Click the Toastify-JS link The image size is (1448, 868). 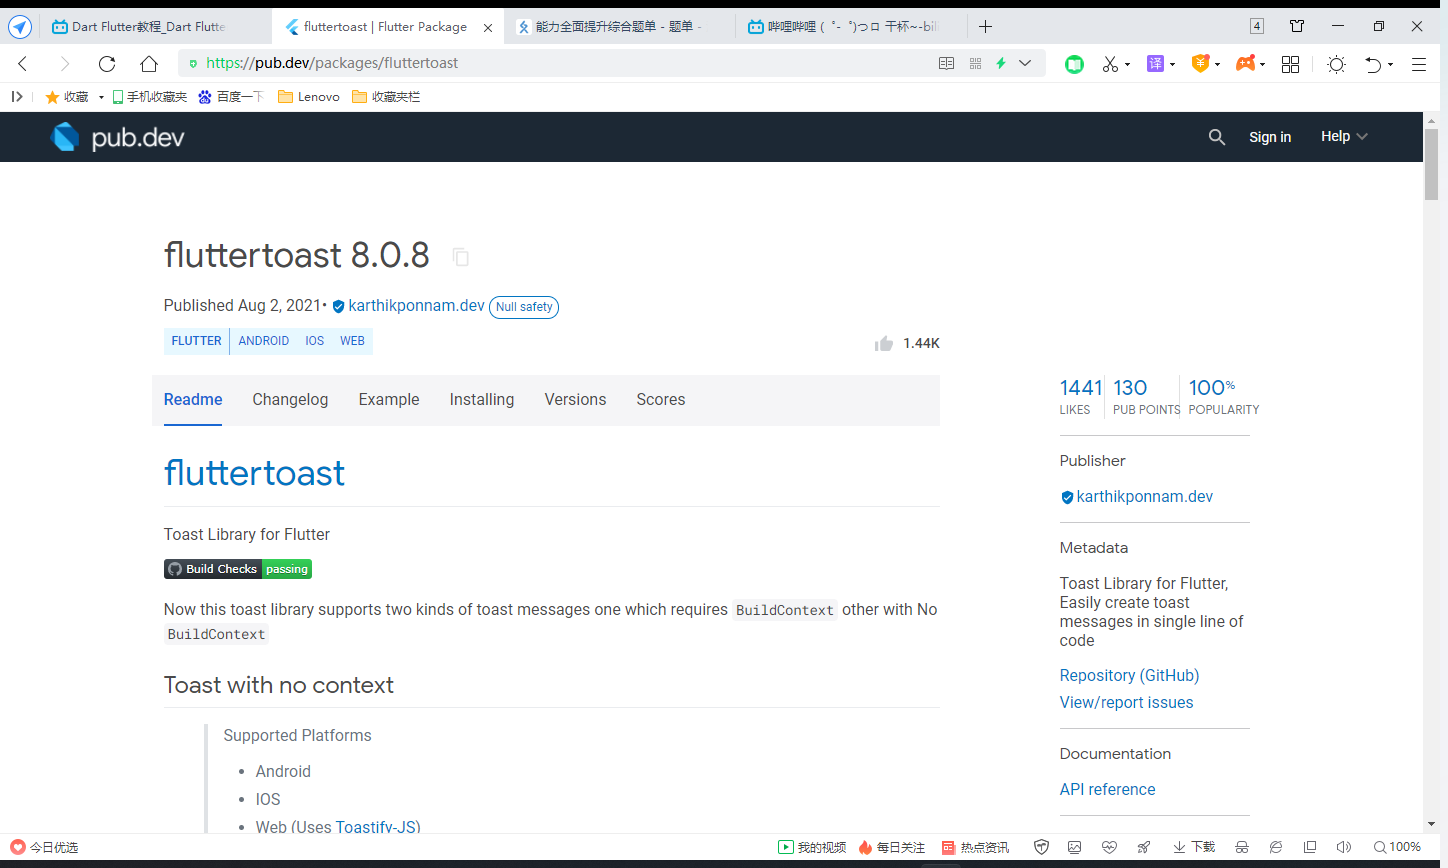(376, 827)
